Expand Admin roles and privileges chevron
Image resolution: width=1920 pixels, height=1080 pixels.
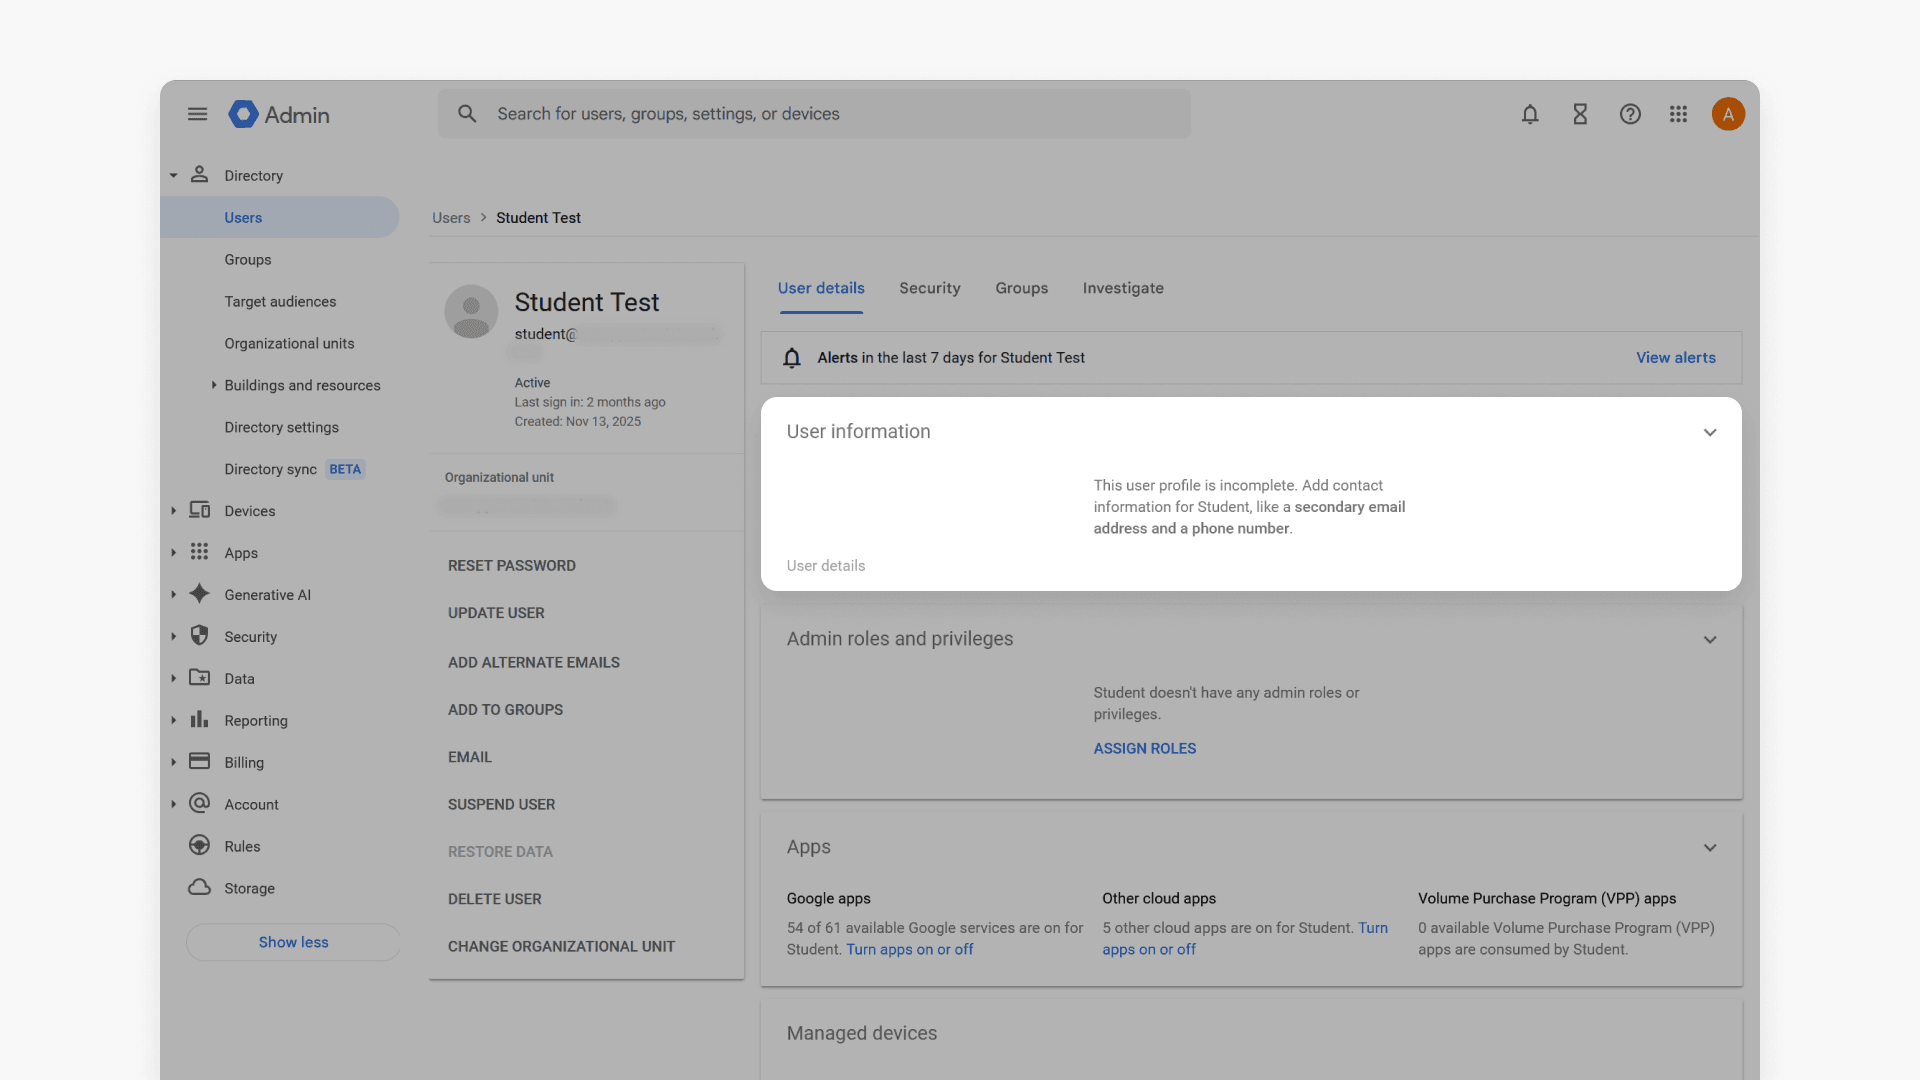(1710, 640)
